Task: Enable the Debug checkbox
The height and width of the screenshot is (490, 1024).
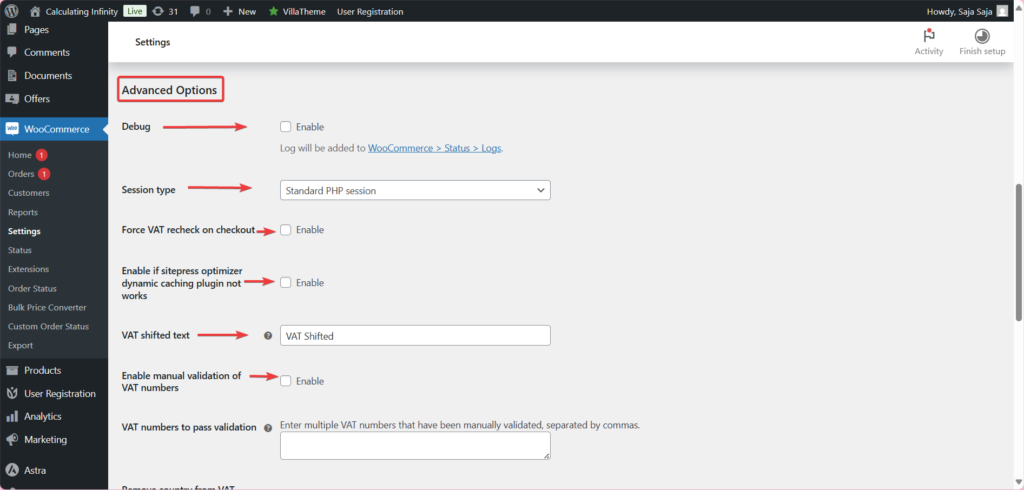Action: pyautogui.click(x=285, y=127)
